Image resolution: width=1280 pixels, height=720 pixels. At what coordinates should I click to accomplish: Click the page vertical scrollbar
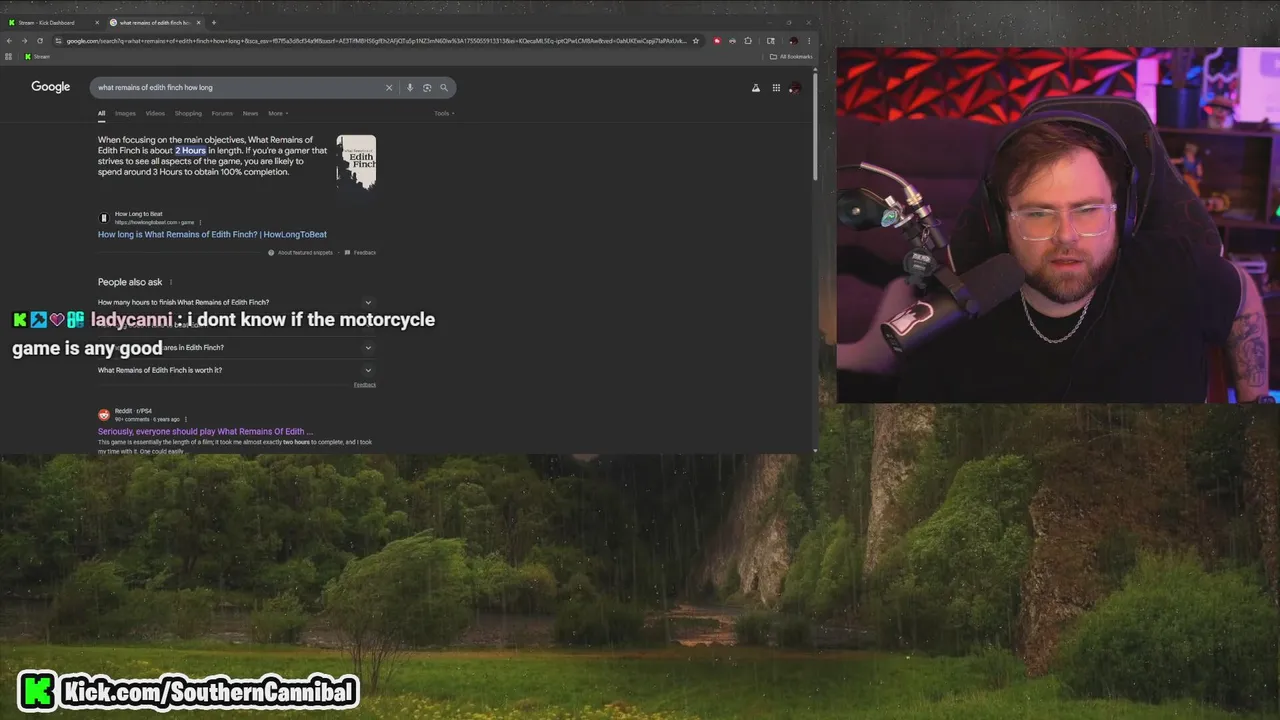click(815, 125)
